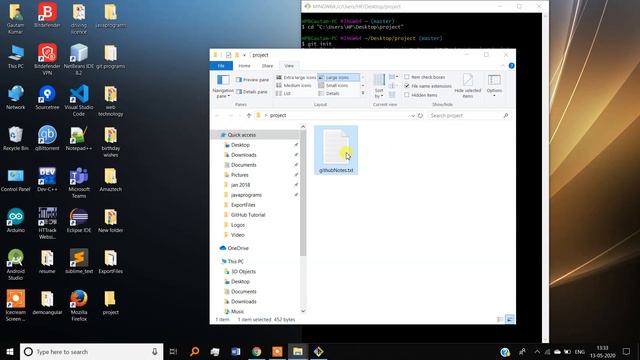Switch to large thumbnails status bar button

[x=509, y=320]
